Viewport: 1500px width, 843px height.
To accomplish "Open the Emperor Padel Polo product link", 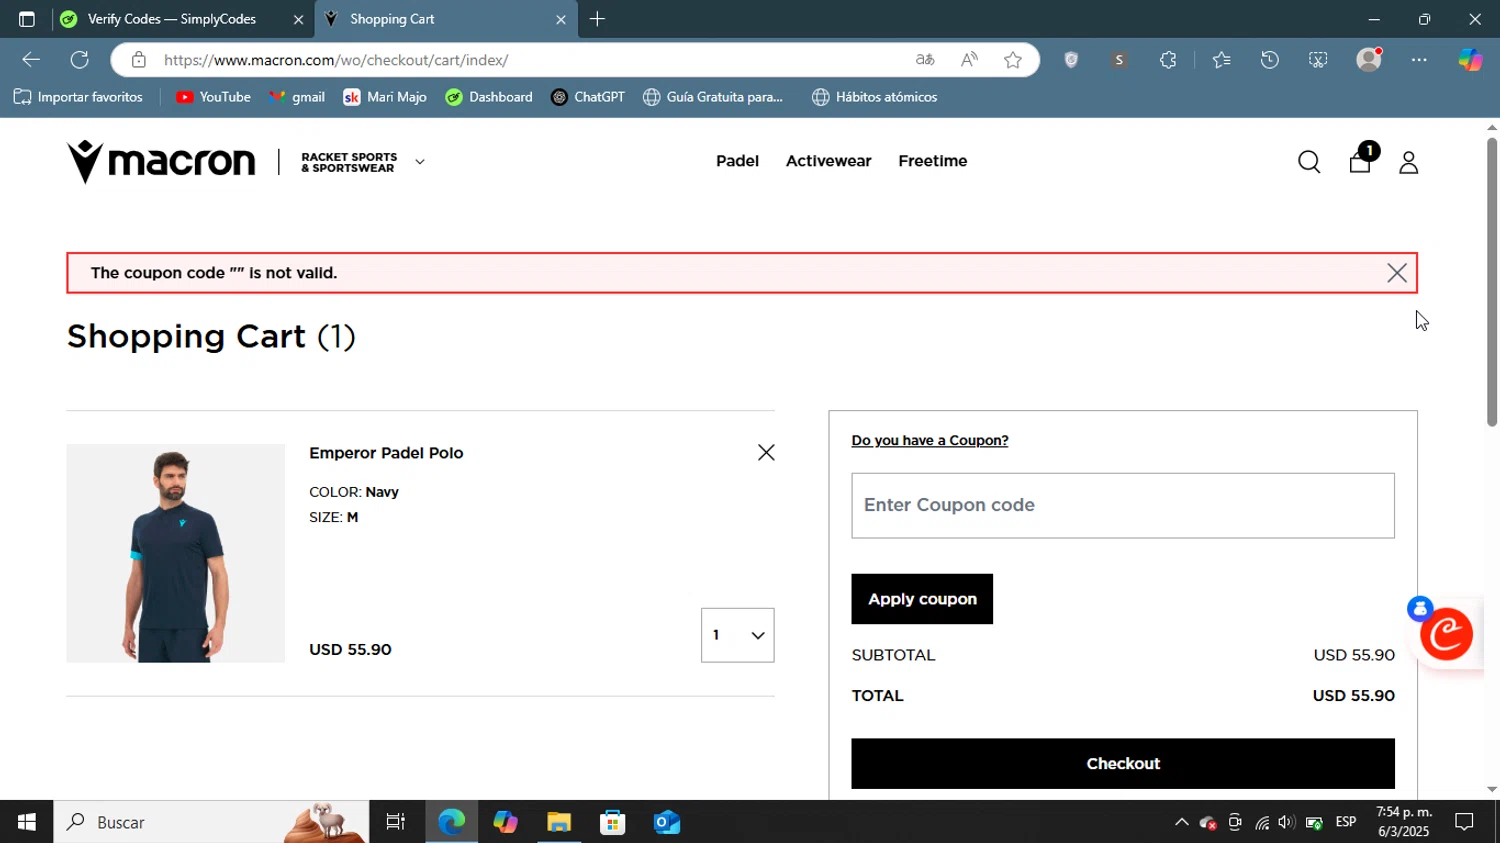I will point(386,453).
